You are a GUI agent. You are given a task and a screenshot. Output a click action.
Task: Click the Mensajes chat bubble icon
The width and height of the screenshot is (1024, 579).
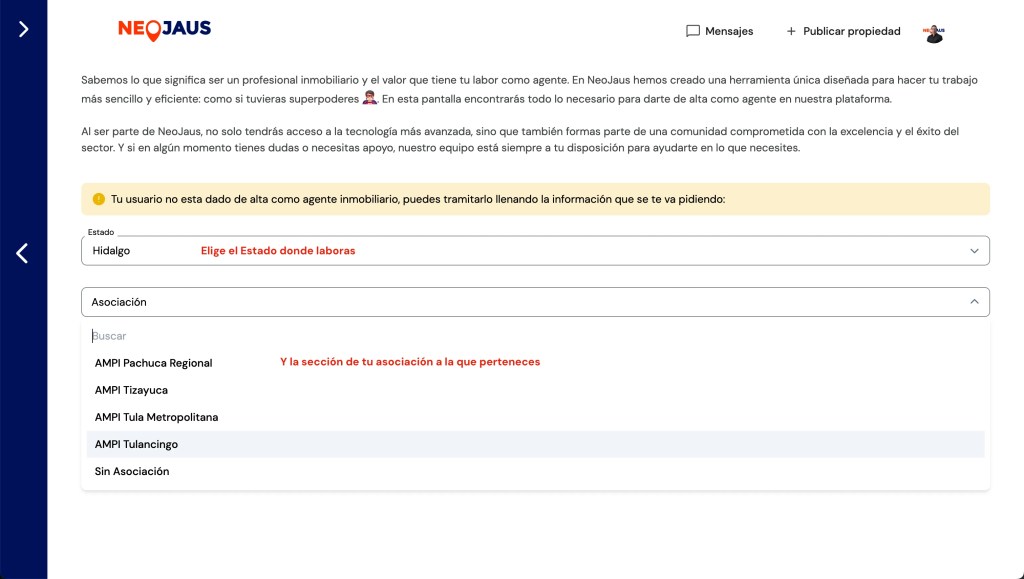click(692, 31)
